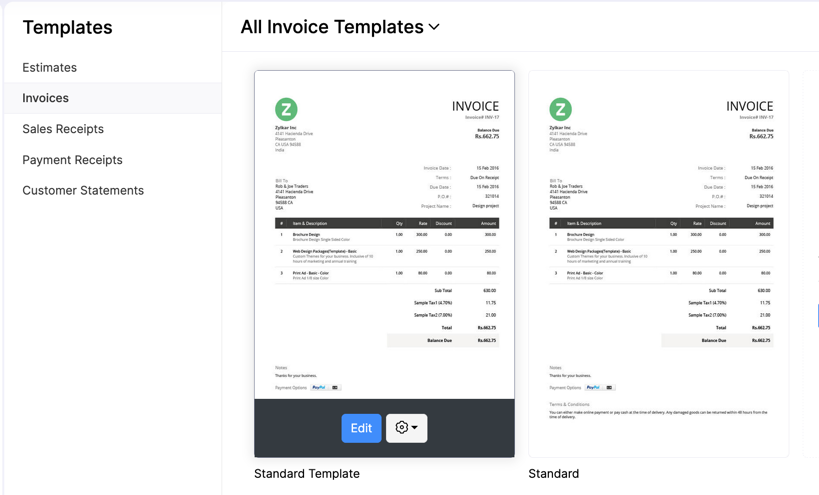Switch to Customer Statements templates
Image resolution: width=819 pixels, height=495 pixels.
point(83,190)
